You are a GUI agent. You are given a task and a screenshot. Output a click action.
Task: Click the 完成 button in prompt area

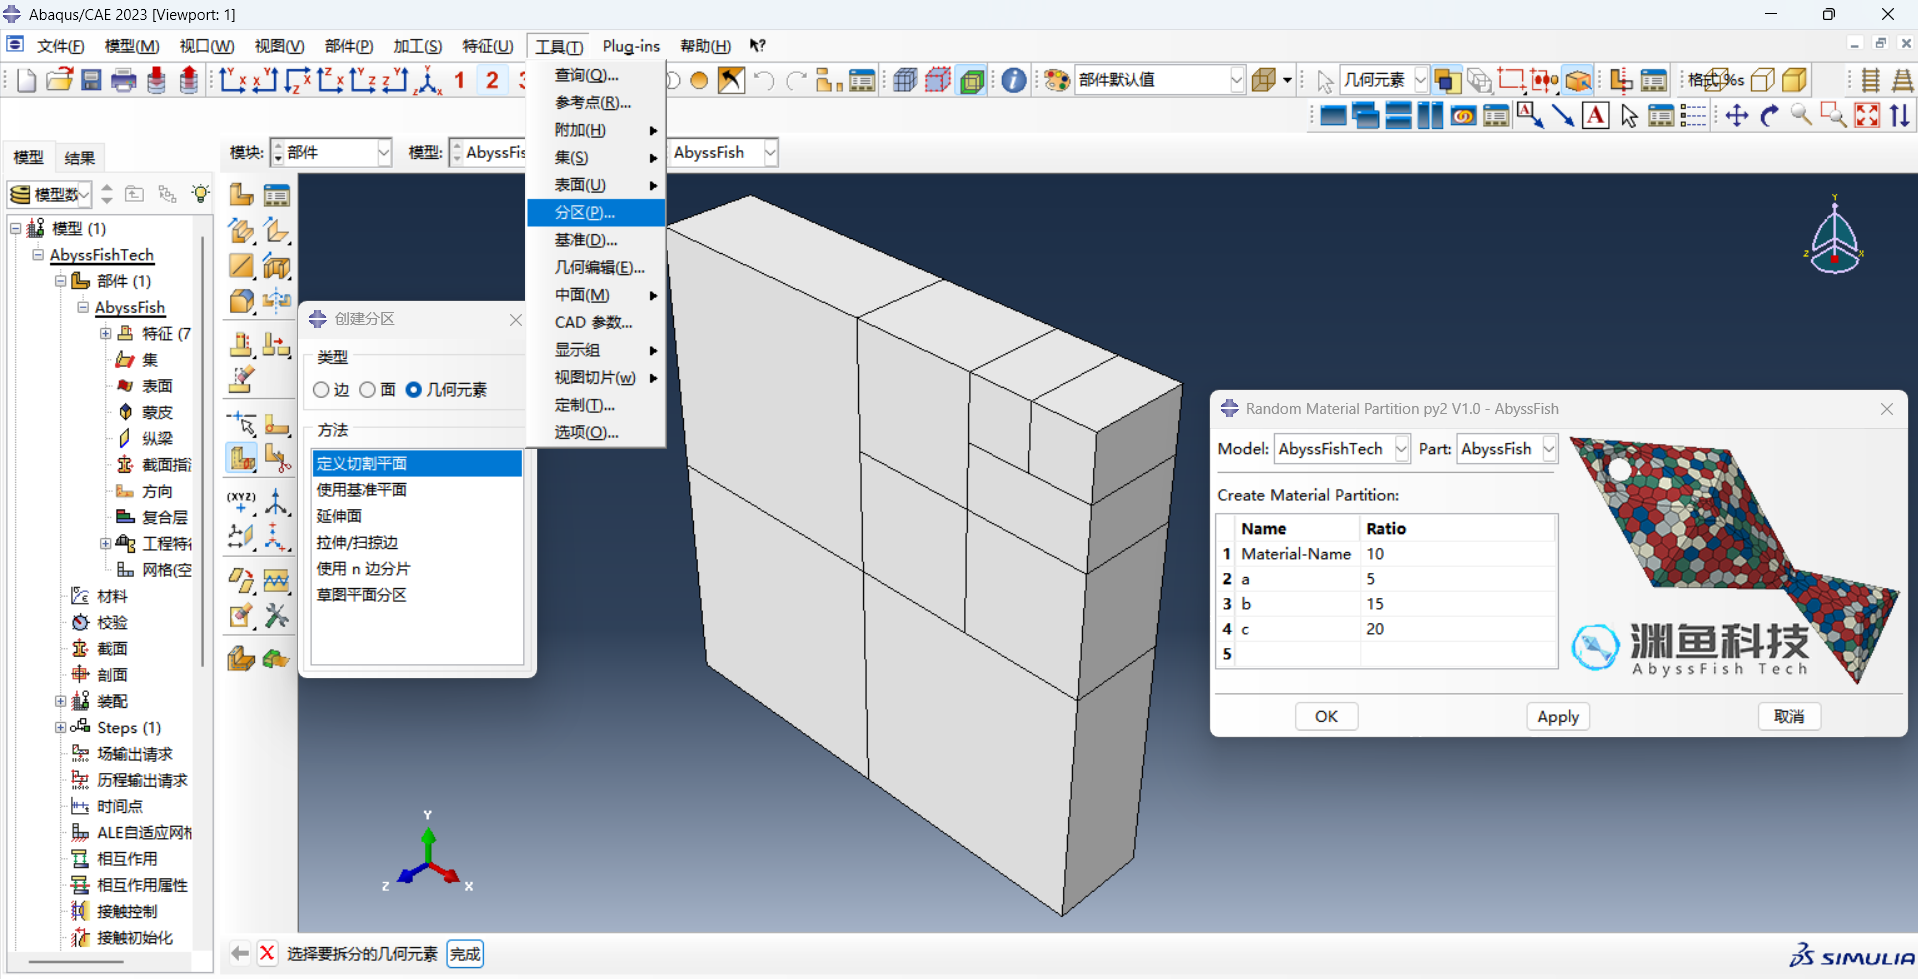click(x=465, y=953)
